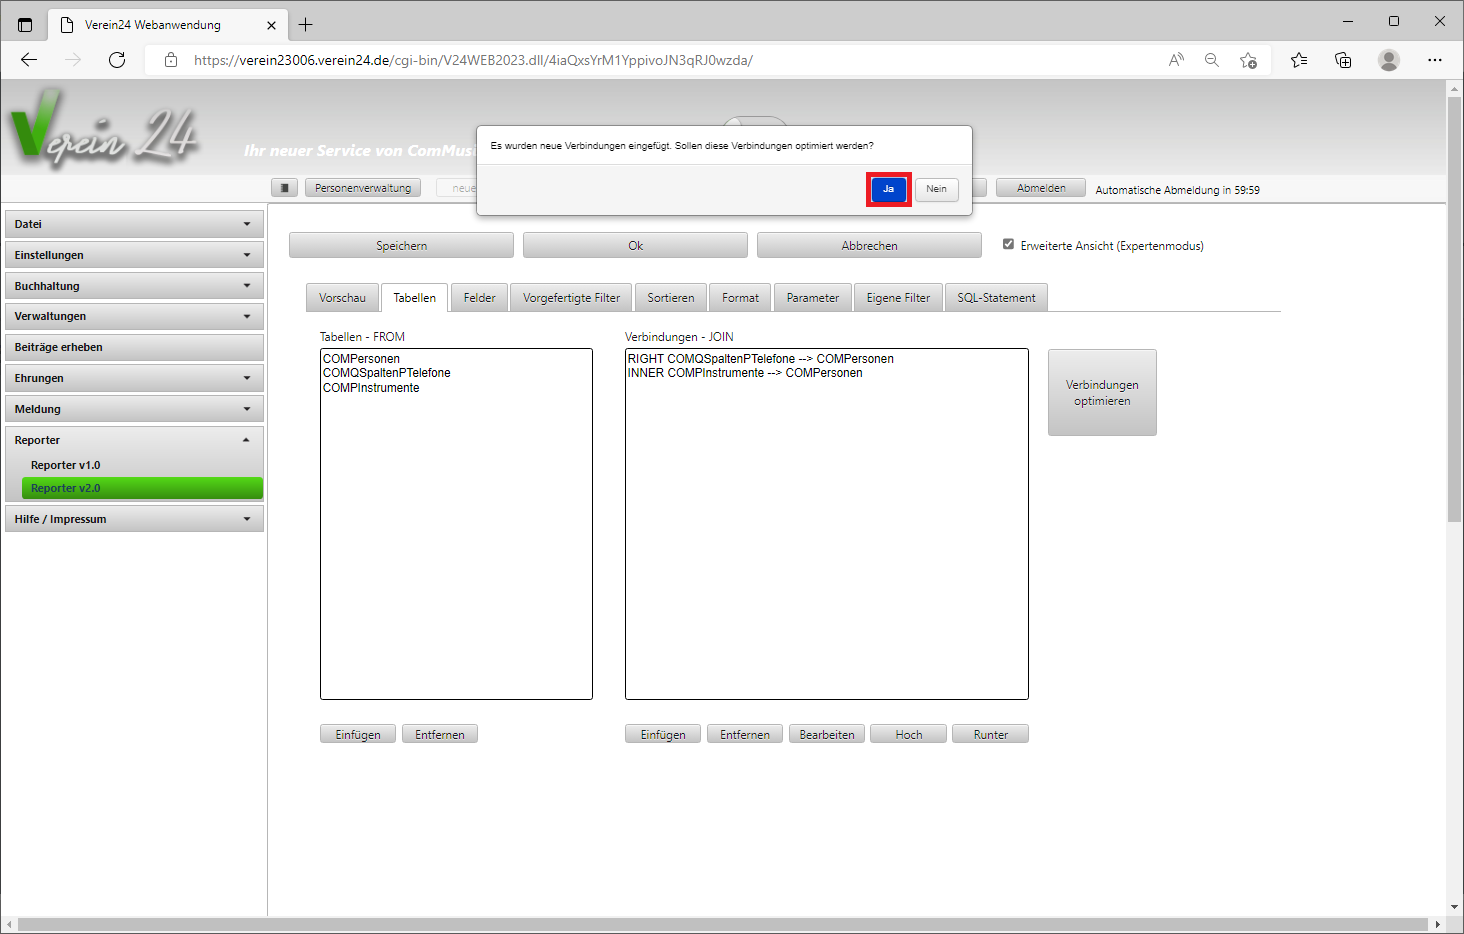Confirm dialog with Ja button

coord(888,189)
